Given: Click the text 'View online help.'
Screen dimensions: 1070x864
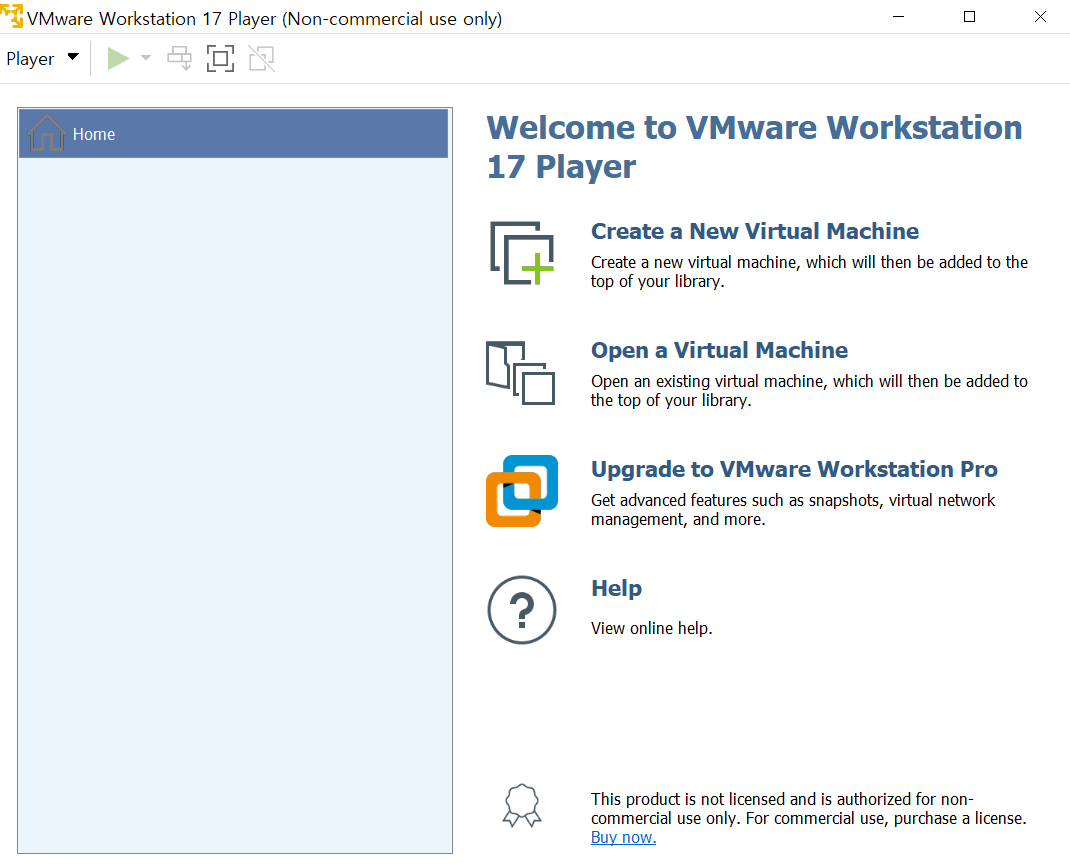Looking at the screenshot, I should coord(652,629).
